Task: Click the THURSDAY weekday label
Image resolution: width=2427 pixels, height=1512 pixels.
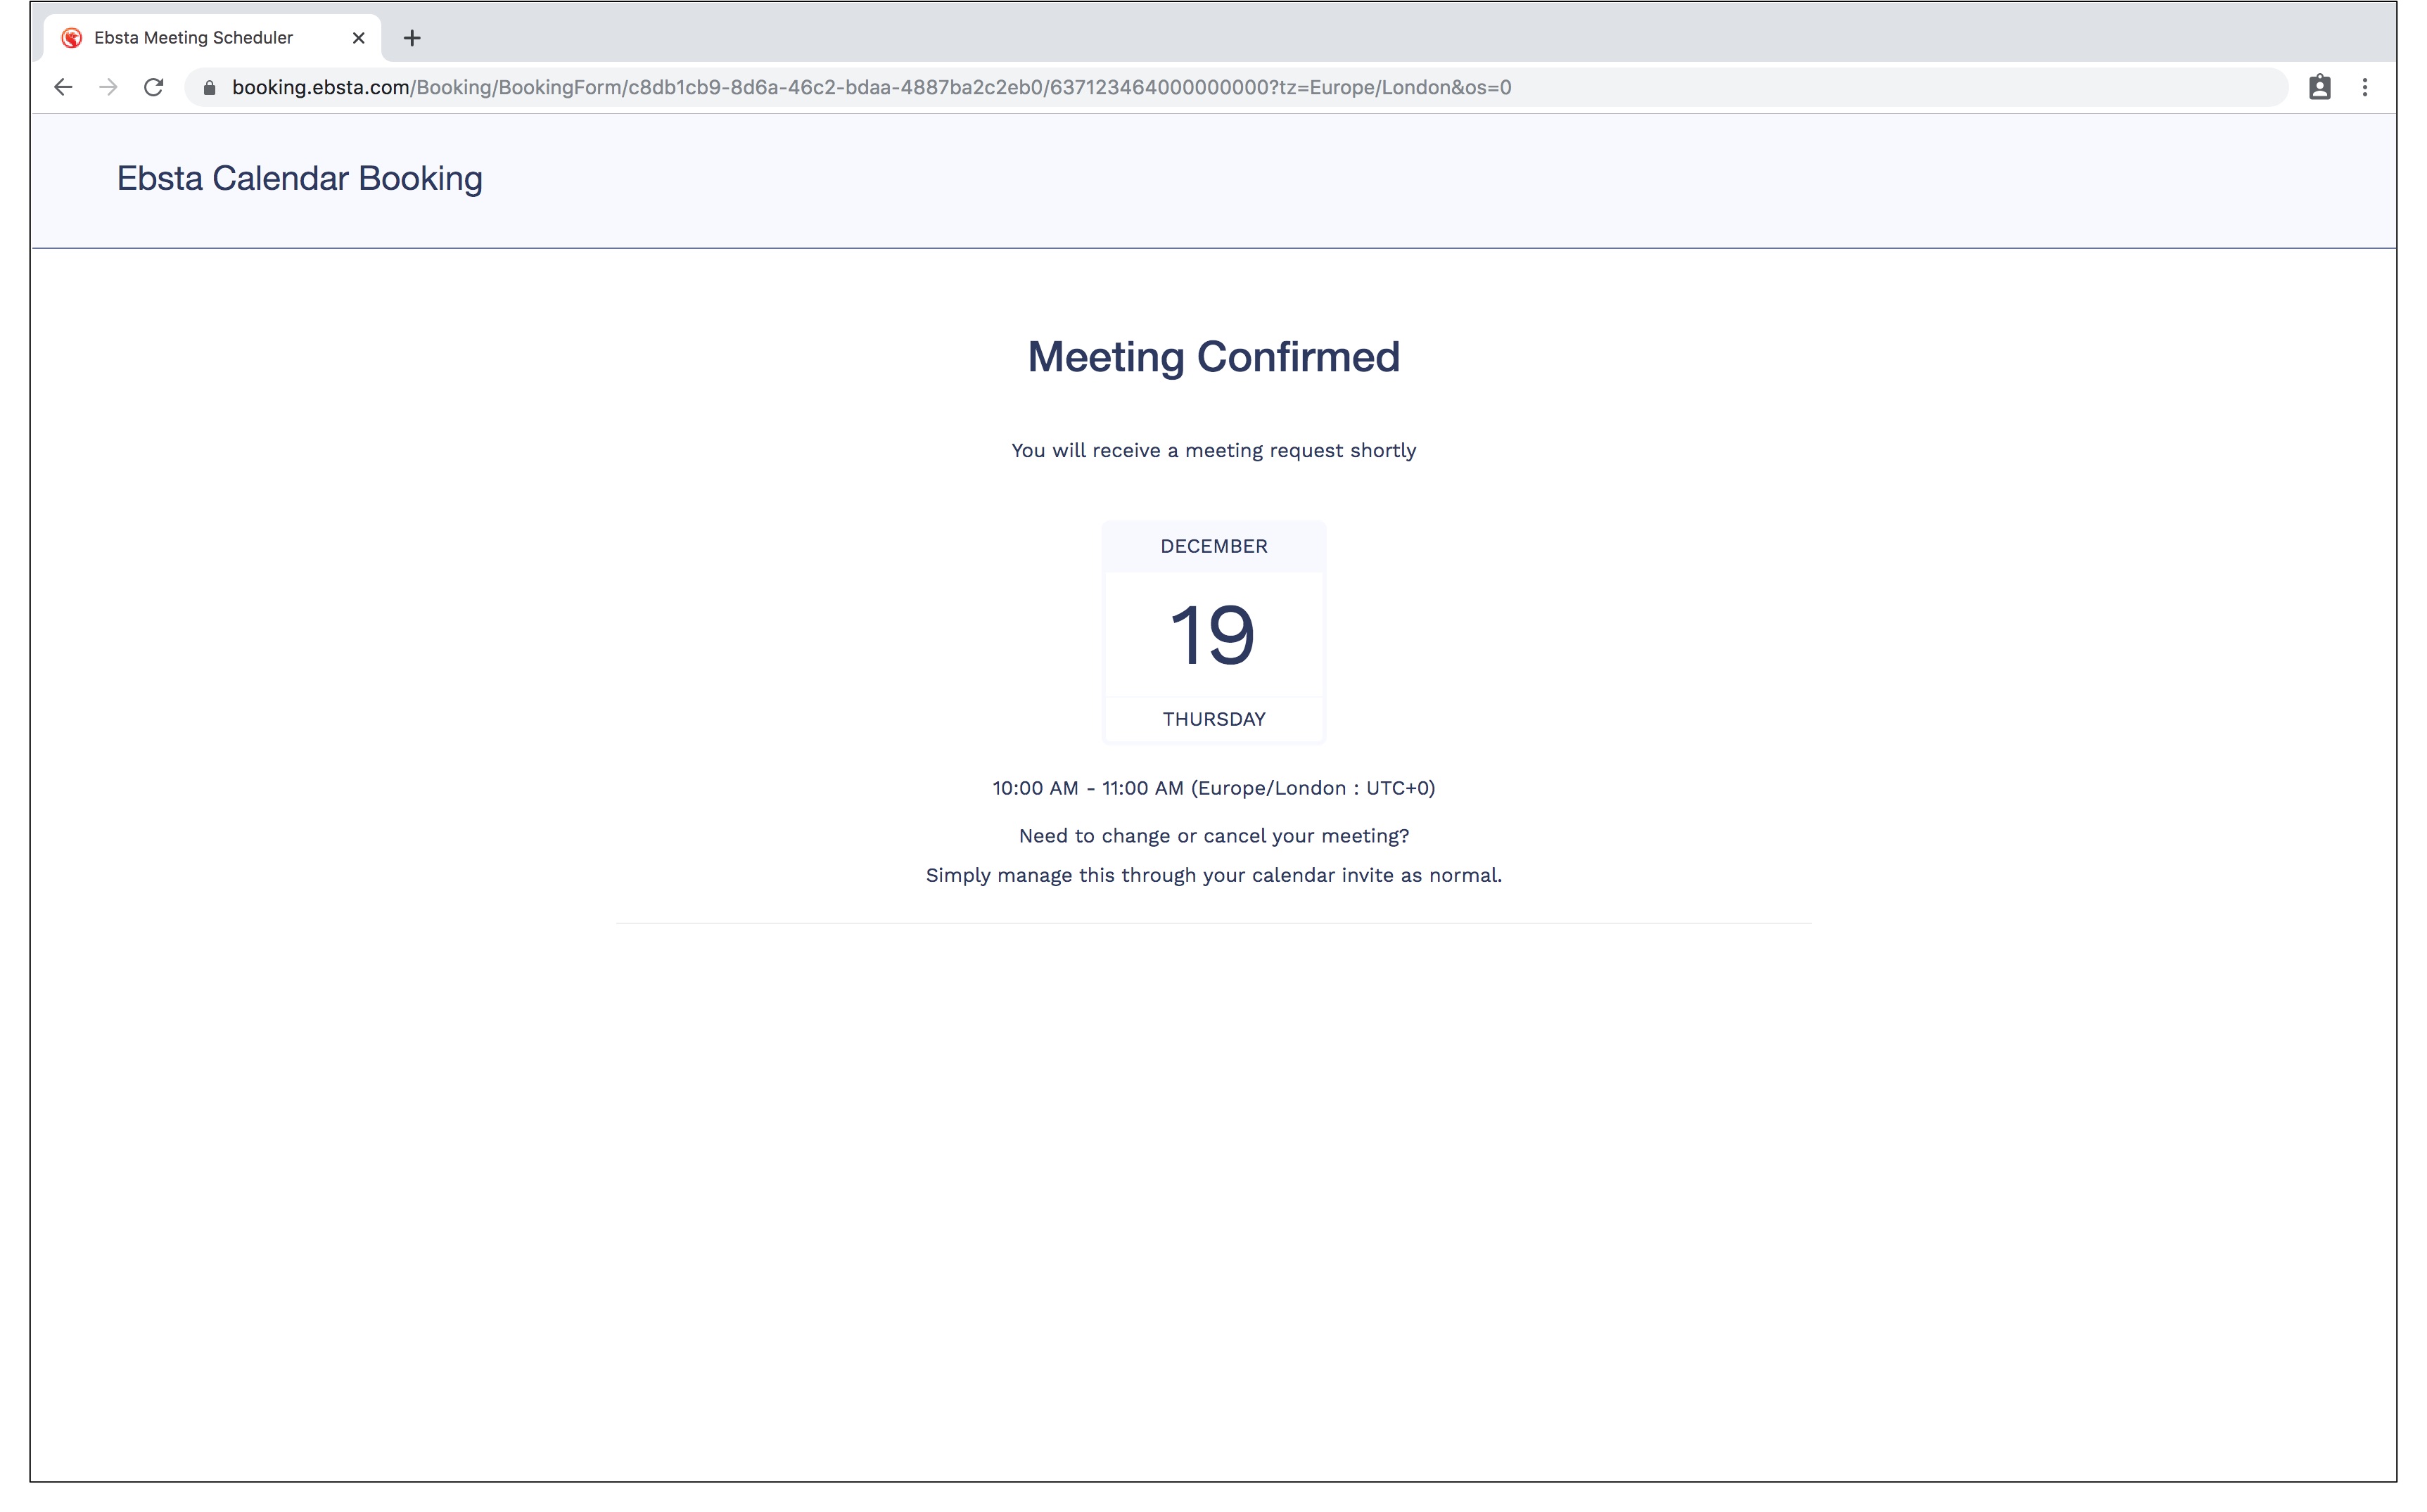Action: [x=1213, y=720]
